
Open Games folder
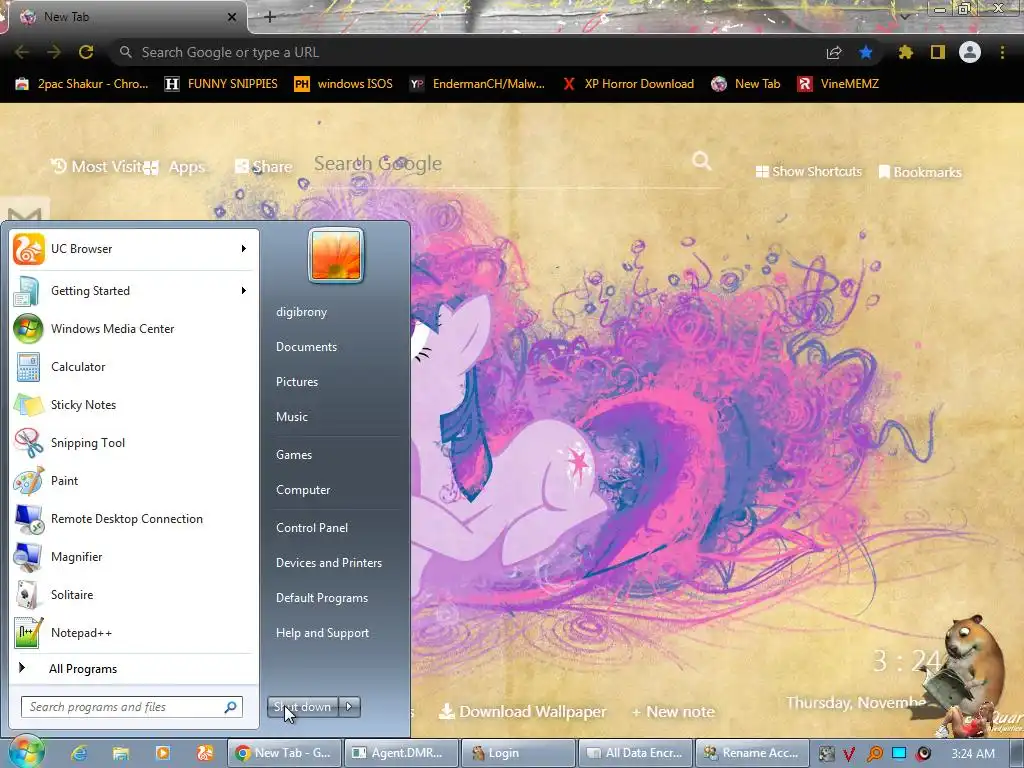tap(294, 455)
